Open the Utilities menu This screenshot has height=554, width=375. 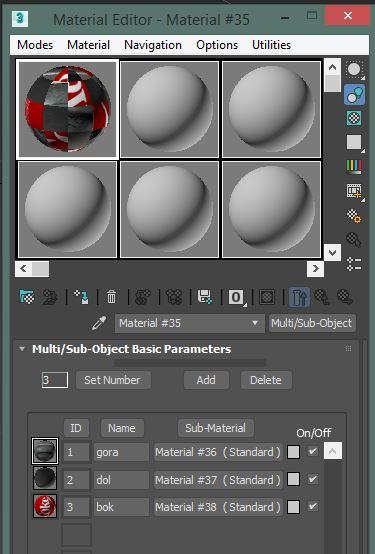(x=271, y=45)
